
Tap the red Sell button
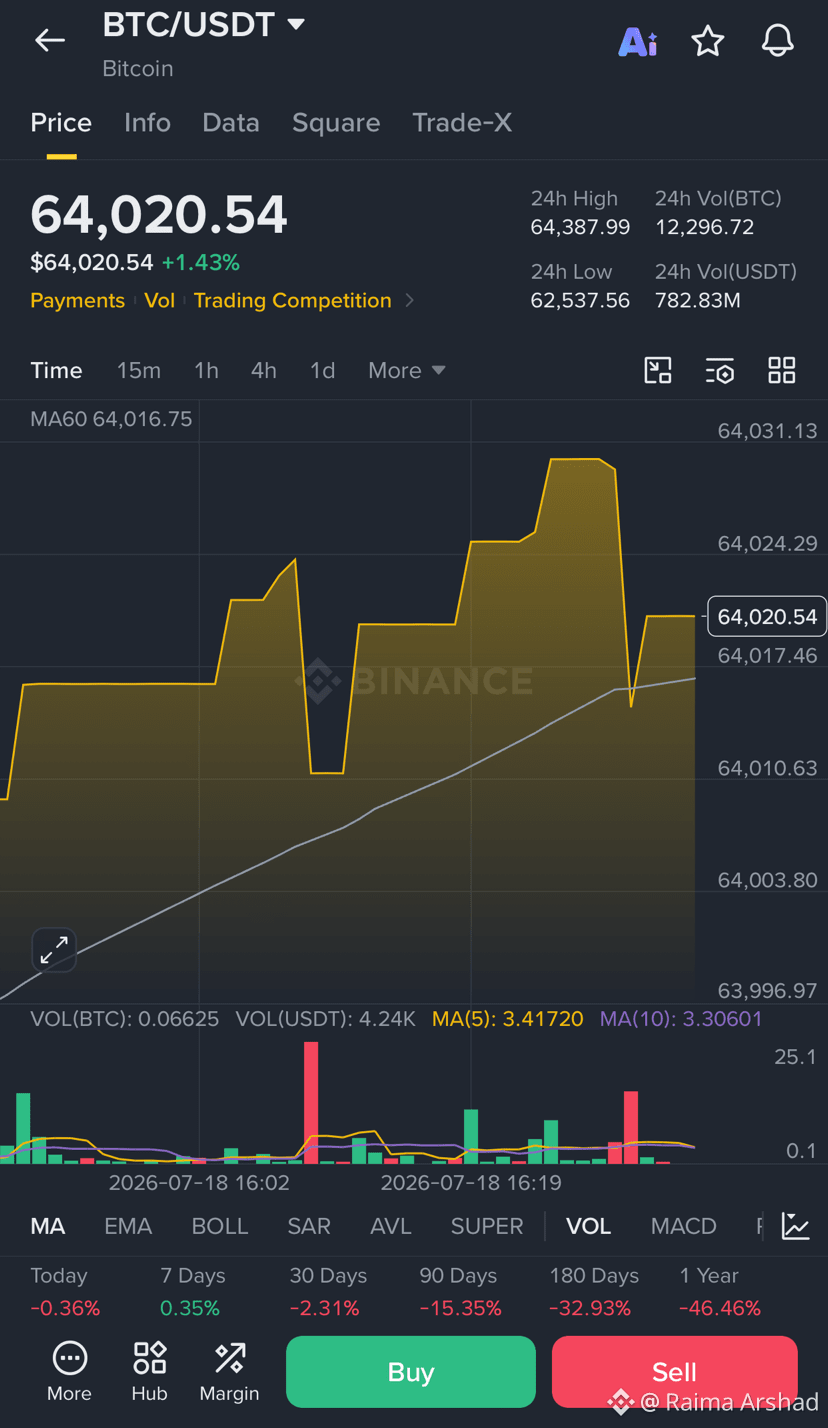675,1372
